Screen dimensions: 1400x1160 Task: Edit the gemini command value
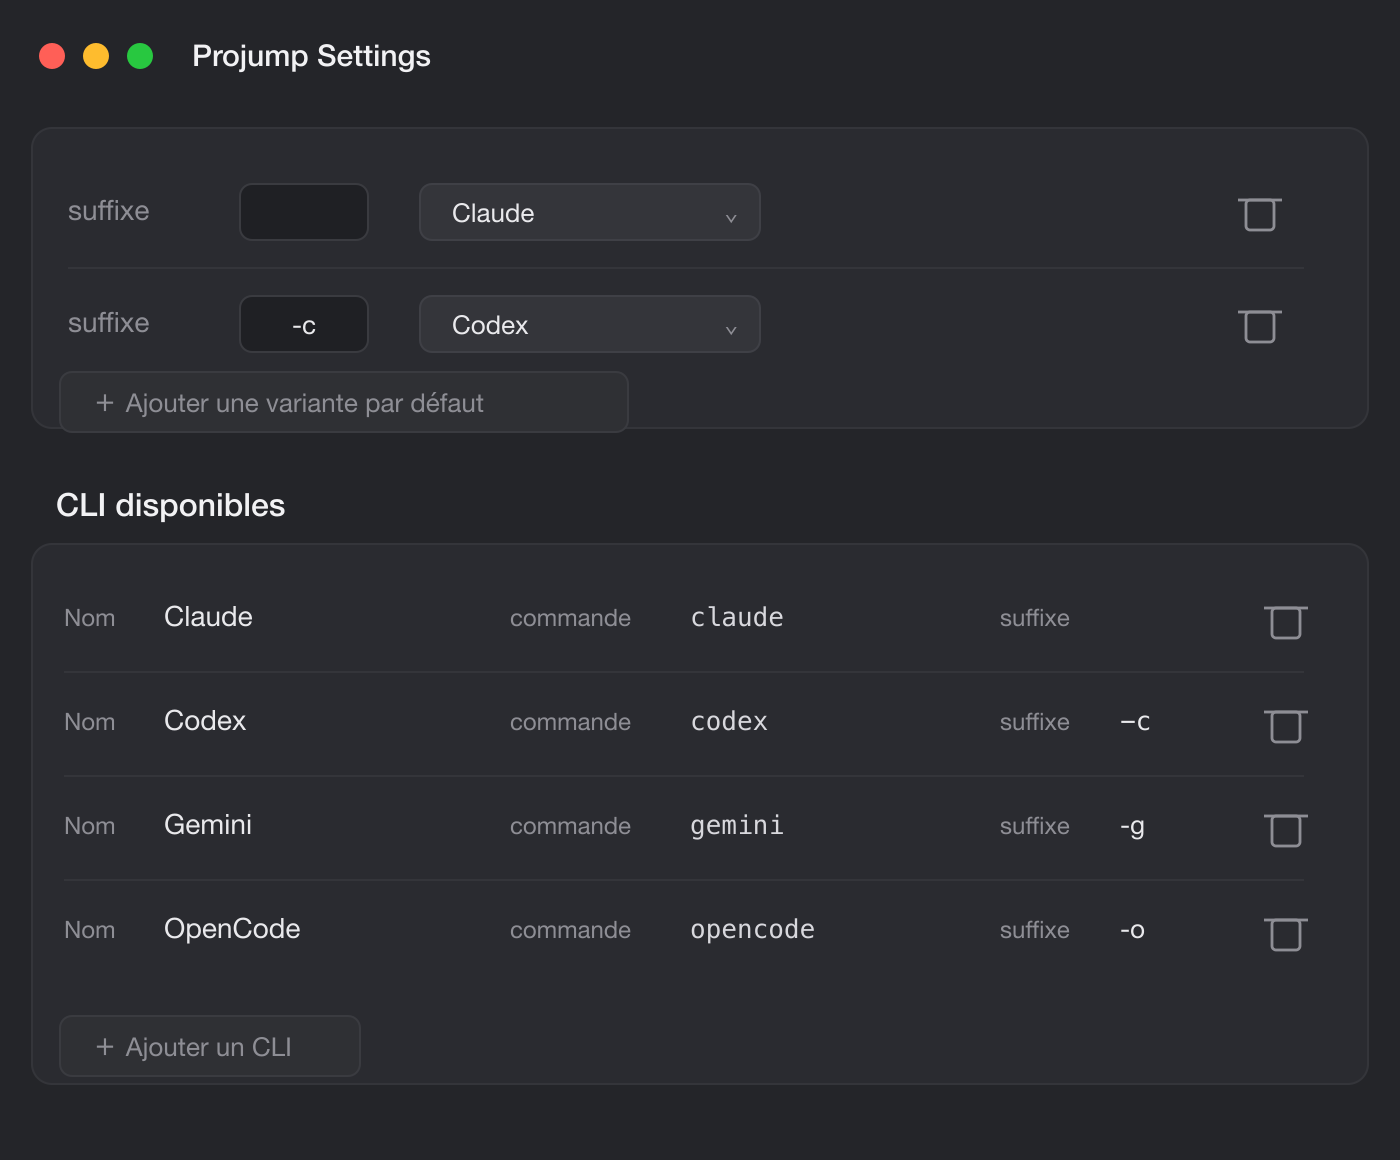[737, 826]
